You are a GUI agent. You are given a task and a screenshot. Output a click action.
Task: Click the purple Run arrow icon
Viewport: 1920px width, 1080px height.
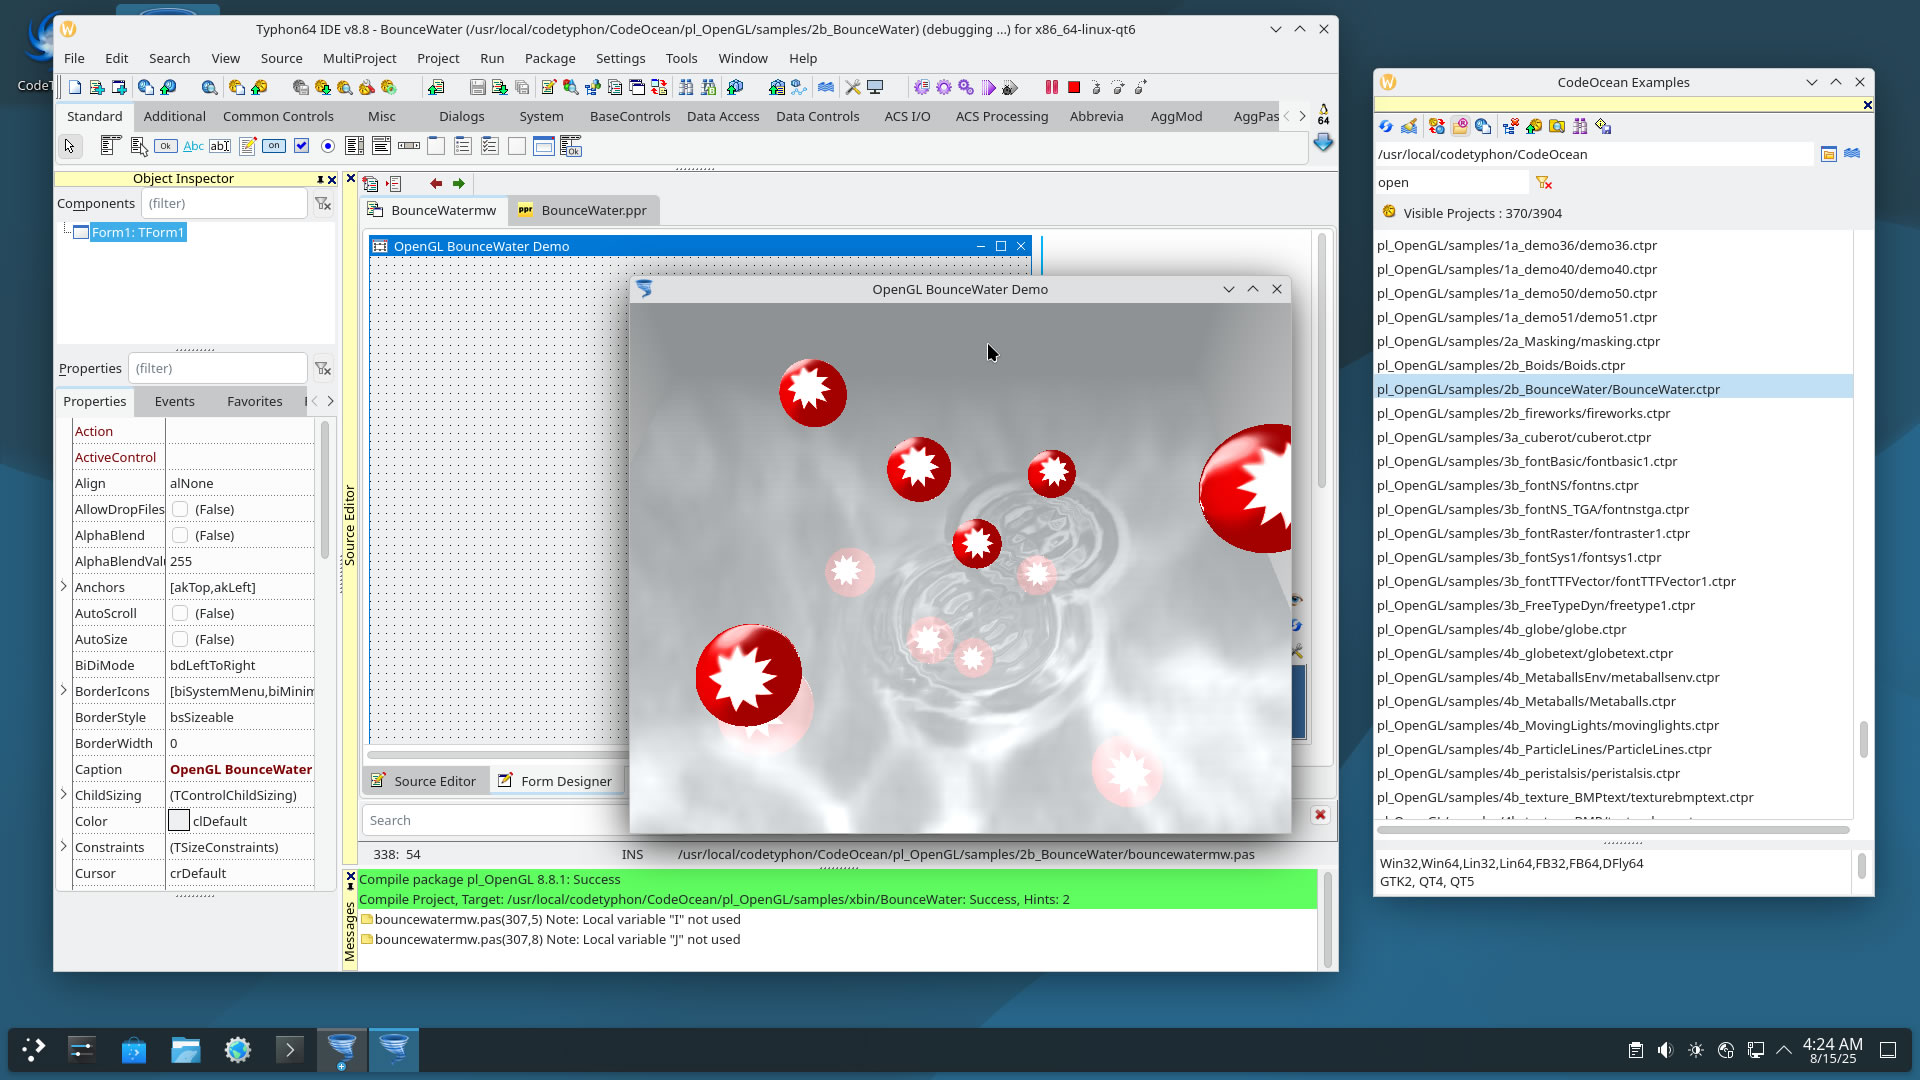click(x=988, y=88)
